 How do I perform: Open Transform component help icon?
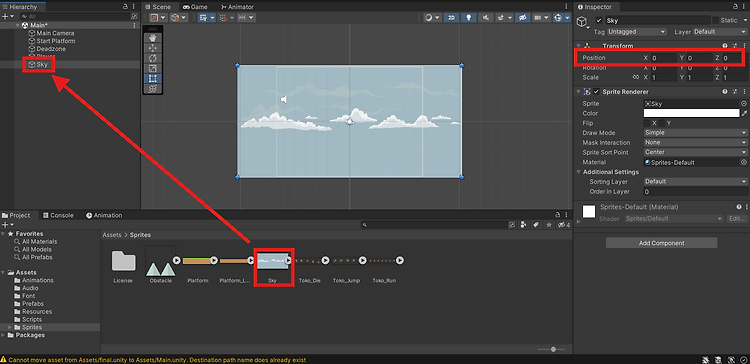tap(725, 46)
